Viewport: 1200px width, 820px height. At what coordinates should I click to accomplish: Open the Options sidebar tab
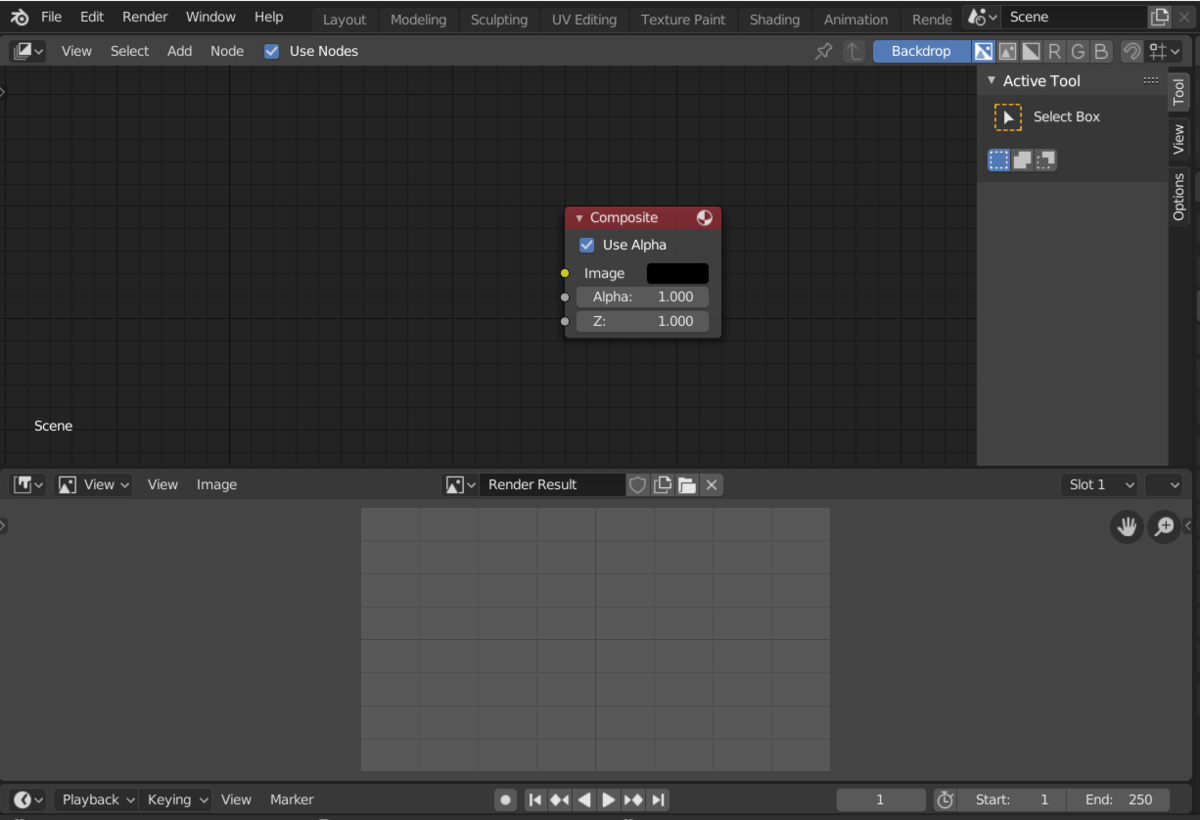(x=1179, y=197)
